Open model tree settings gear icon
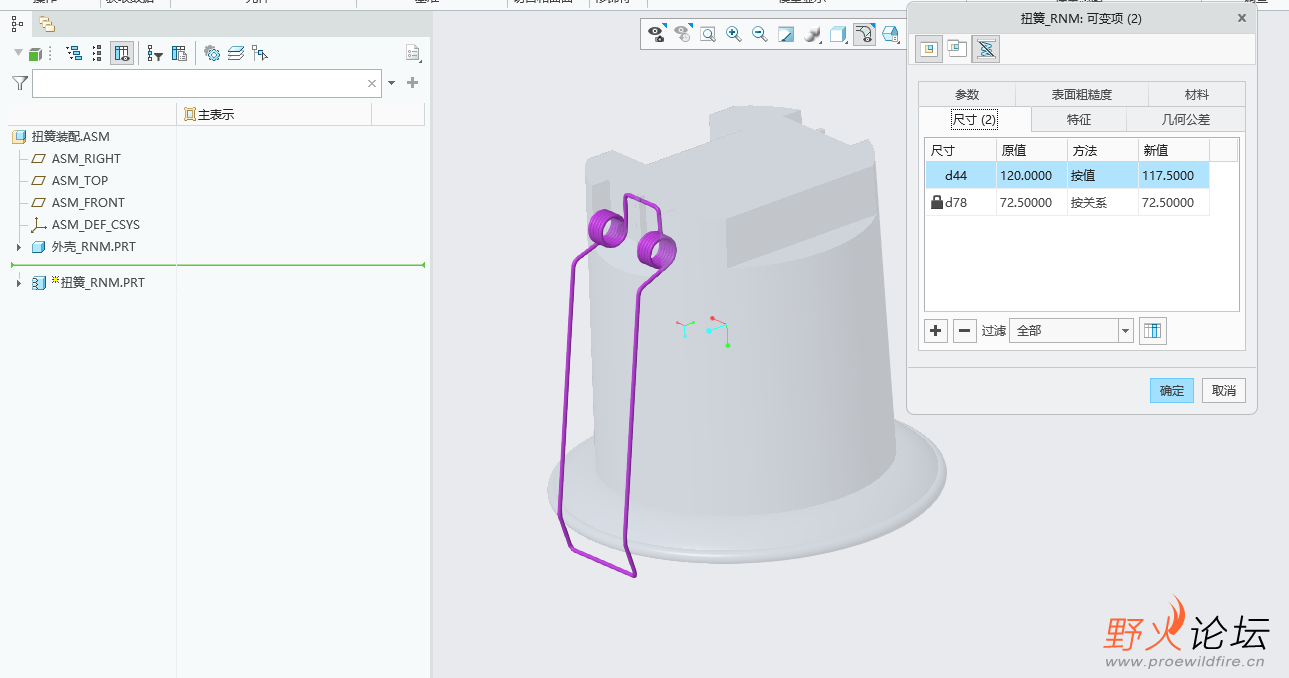 coord(212,53)
